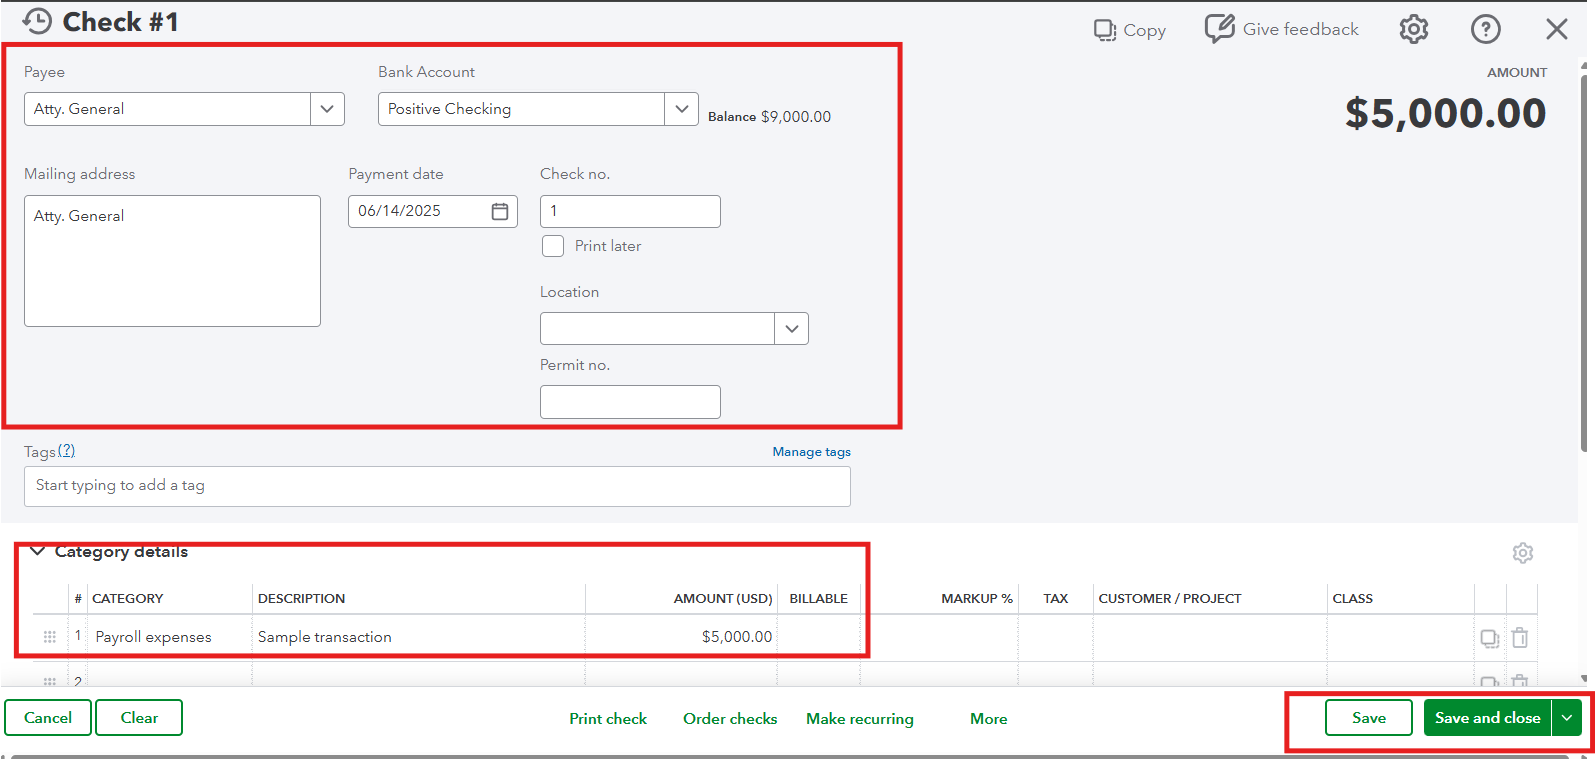Click the Sample transaction description cell

pos(418,637)
